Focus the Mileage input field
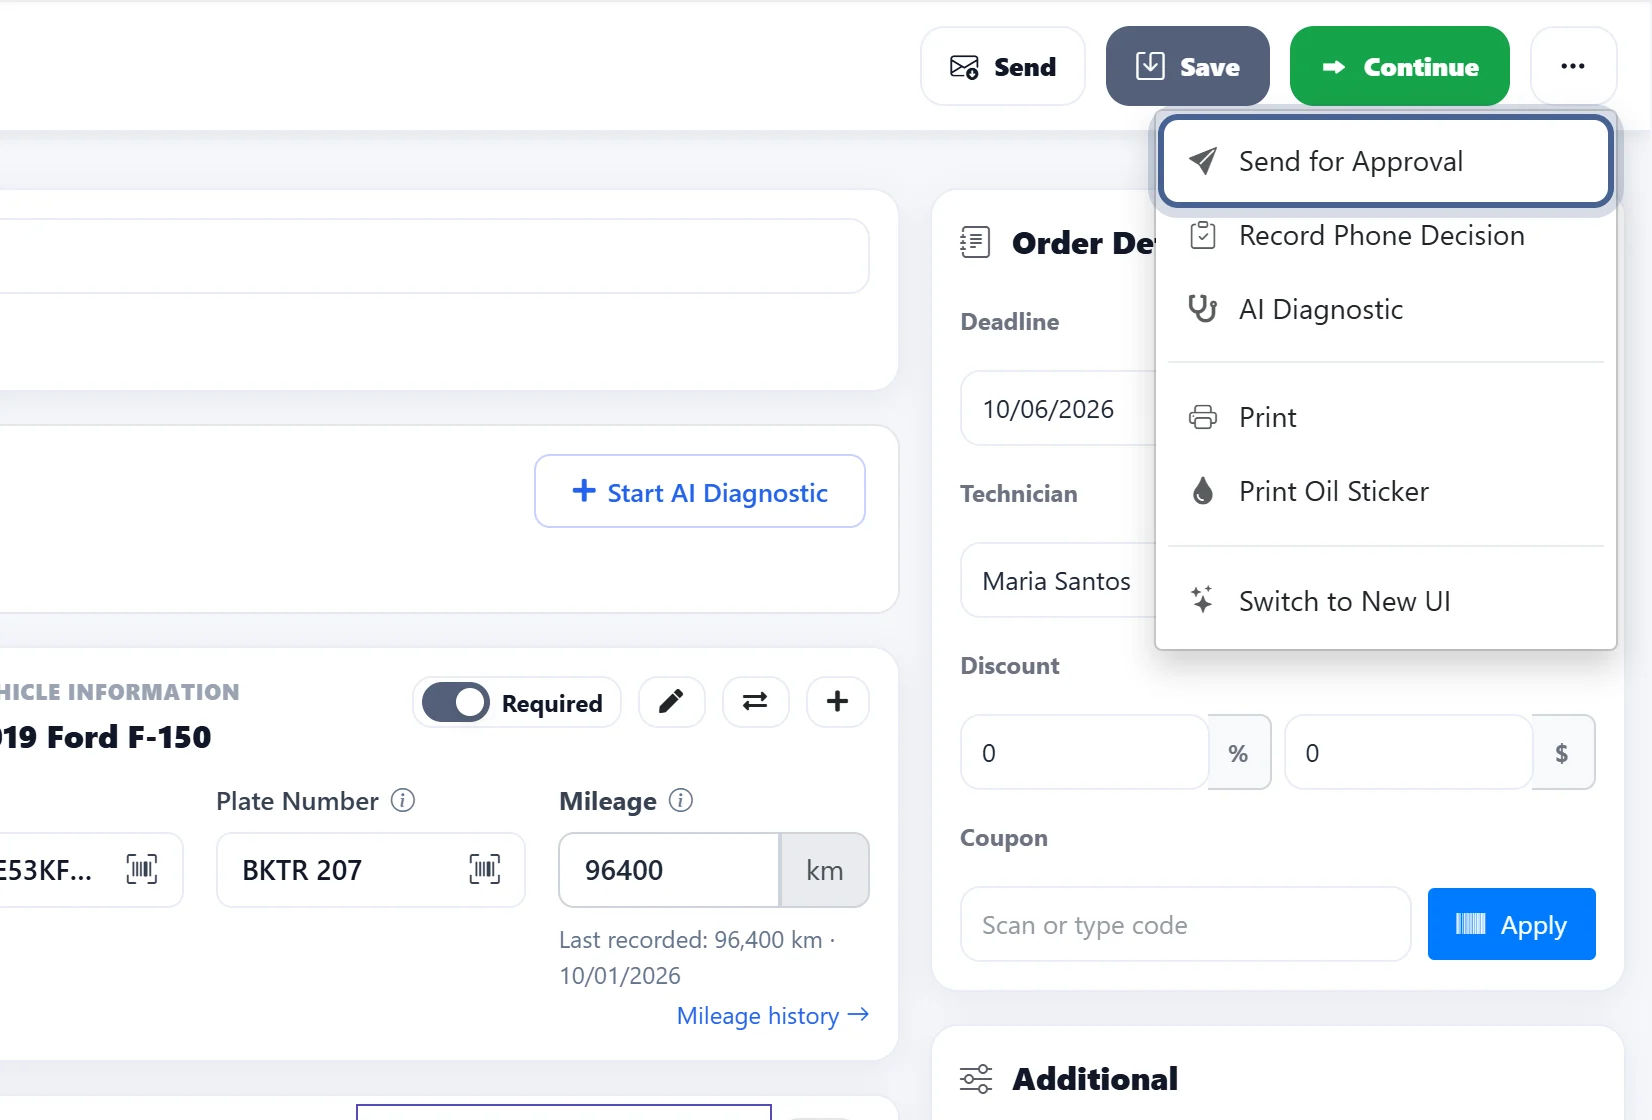The height and width of the screenshot is (1120, 1652). (669, 870)
